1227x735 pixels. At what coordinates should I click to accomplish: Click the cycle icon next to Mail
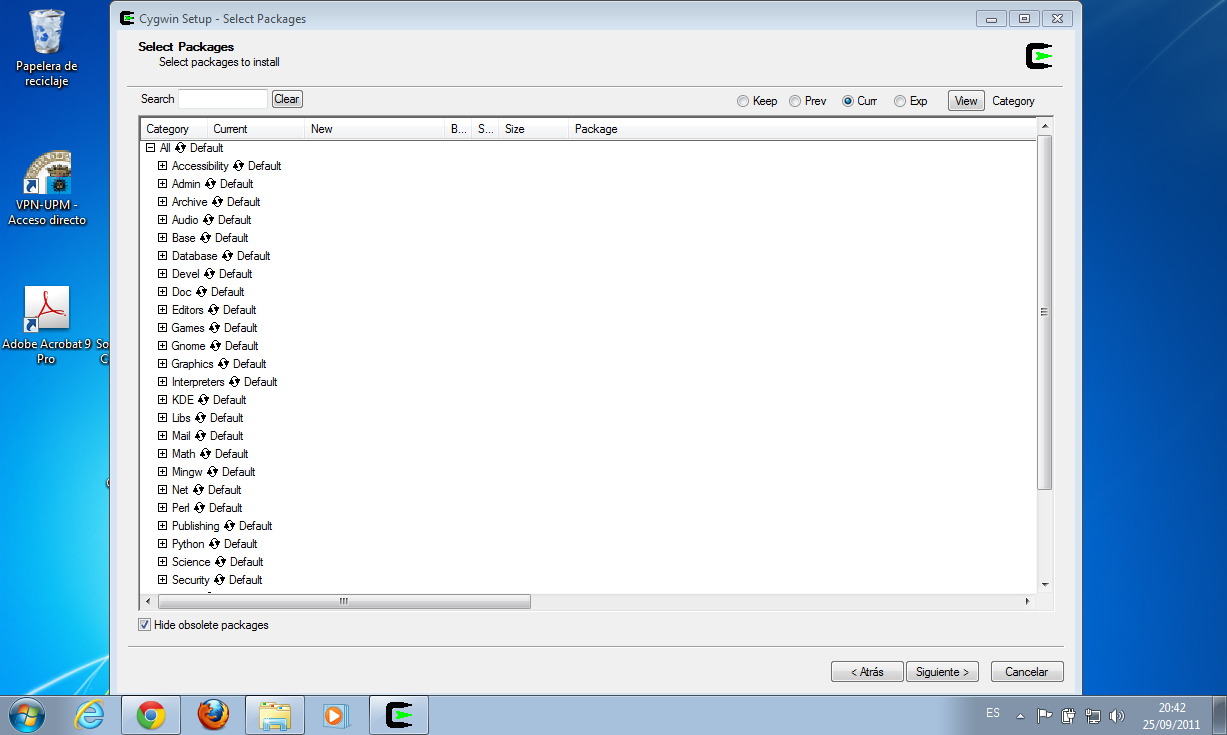201,436
